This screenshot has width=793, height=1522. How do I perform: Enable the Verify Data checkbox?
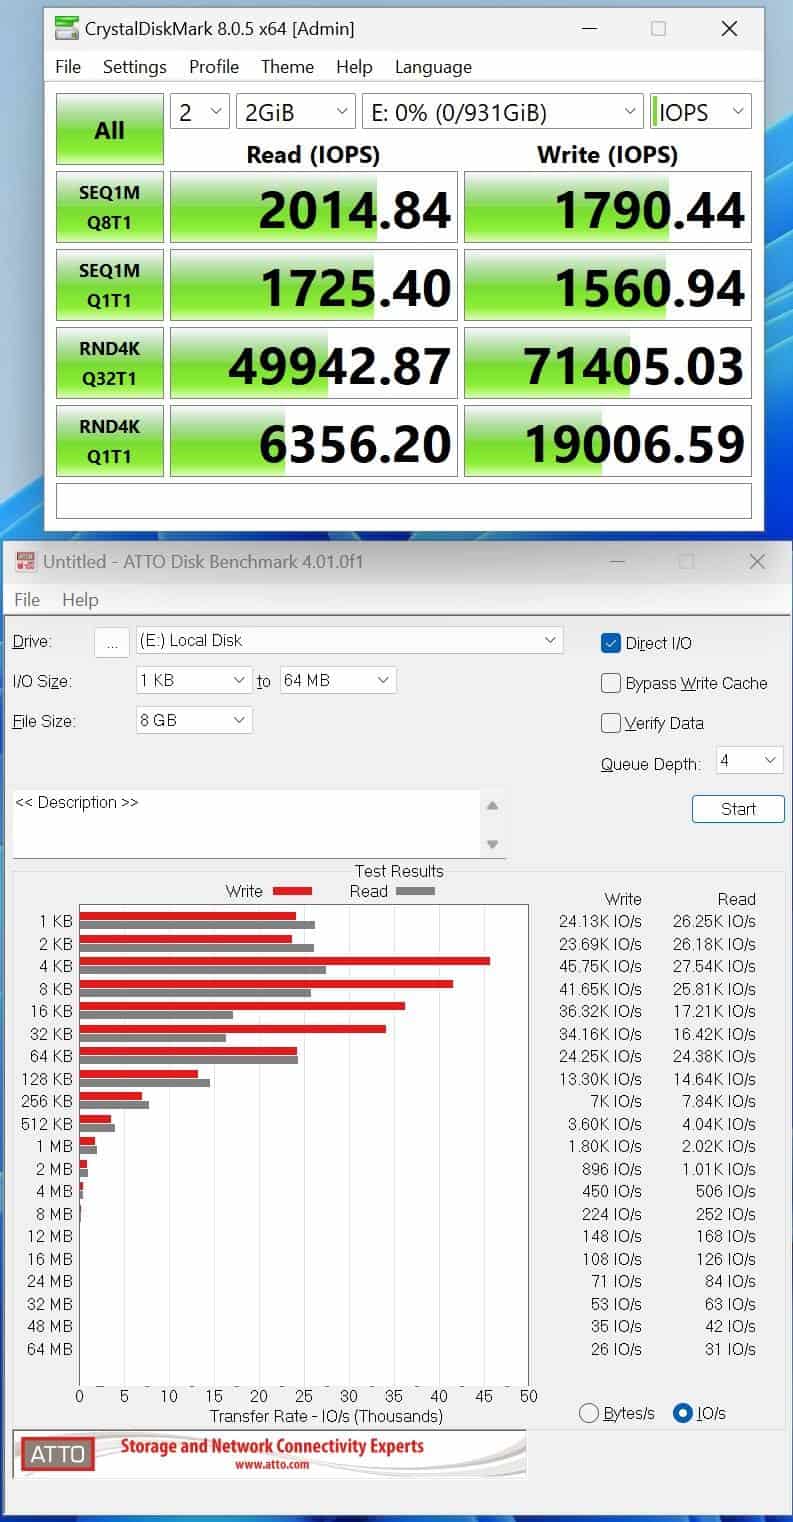pyautogui.click(x=611, y=723)
